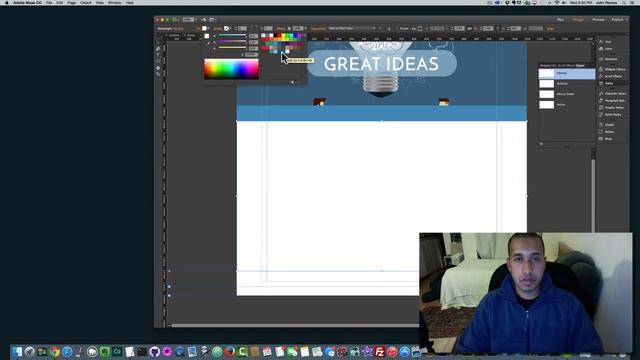640x360 pixels.
Task: Click the green channel slider in color picker
Action: point(232,42)
